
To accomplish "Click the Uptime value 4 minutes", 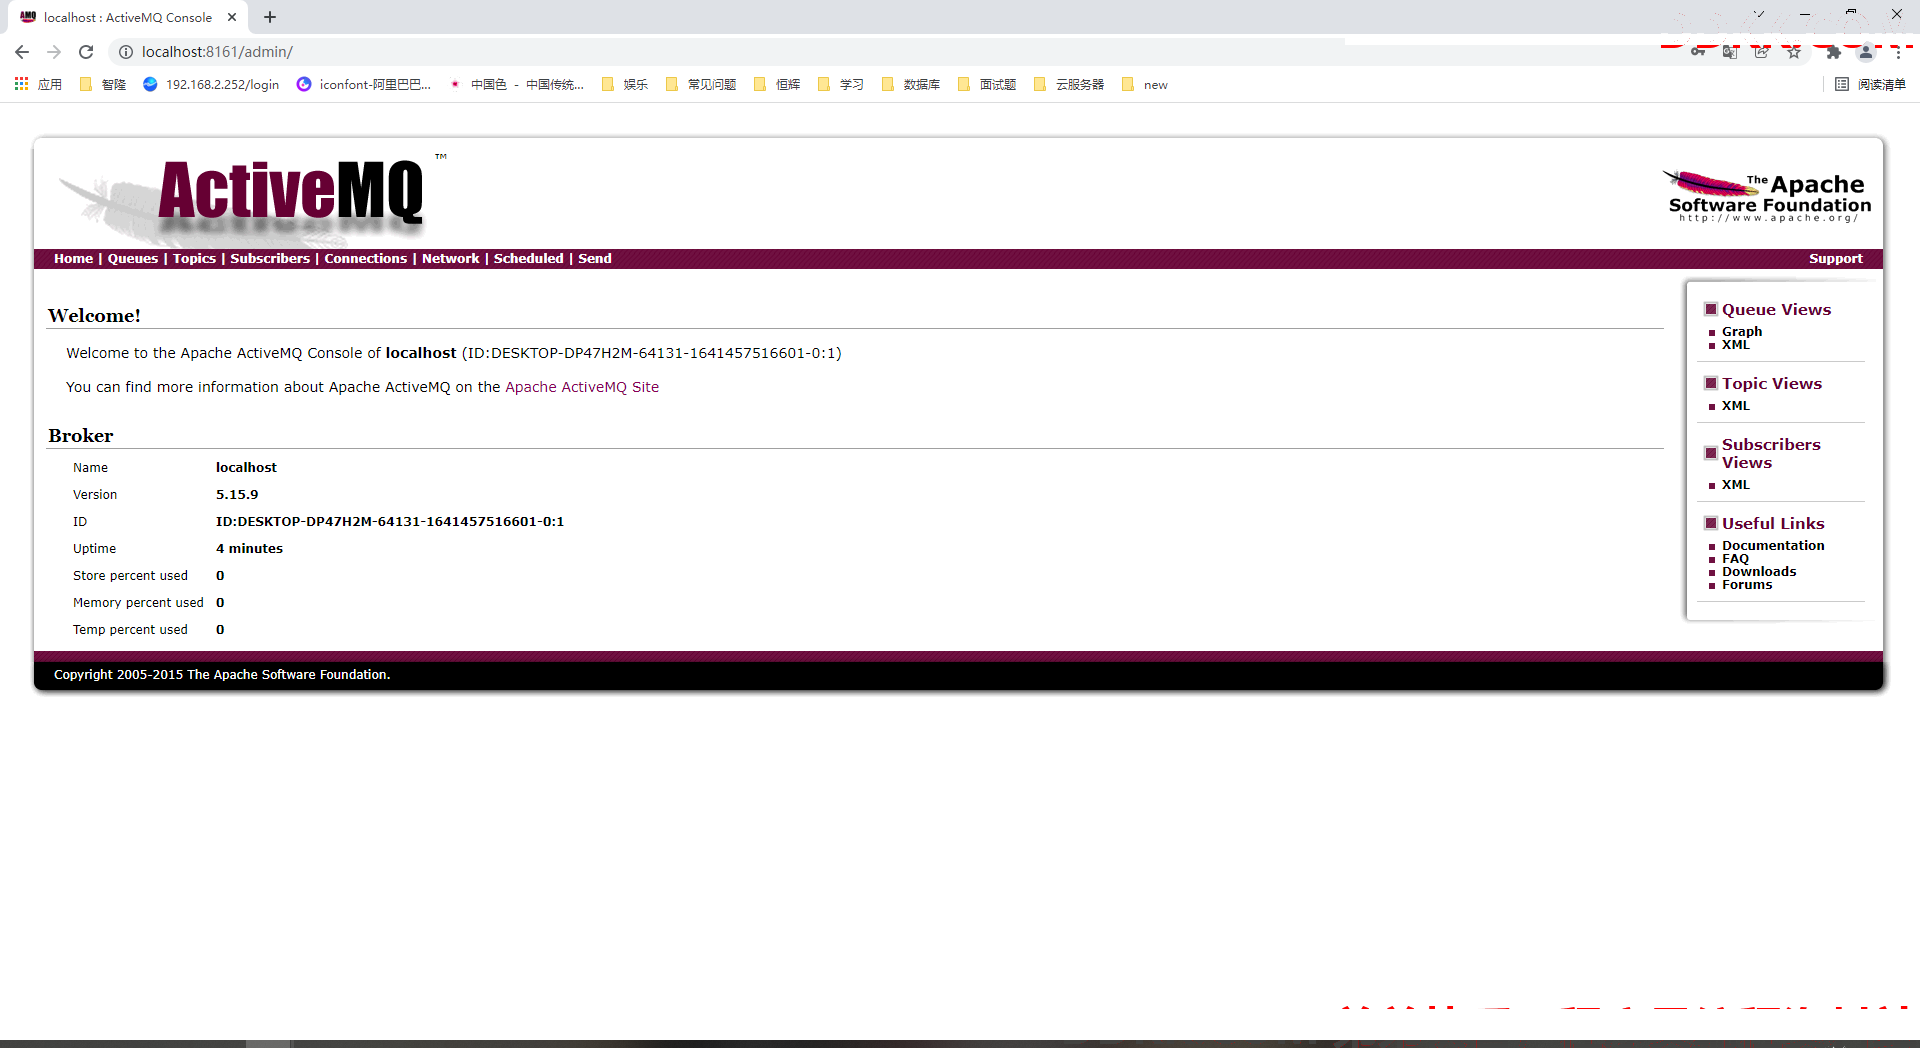I will point(249,548).
